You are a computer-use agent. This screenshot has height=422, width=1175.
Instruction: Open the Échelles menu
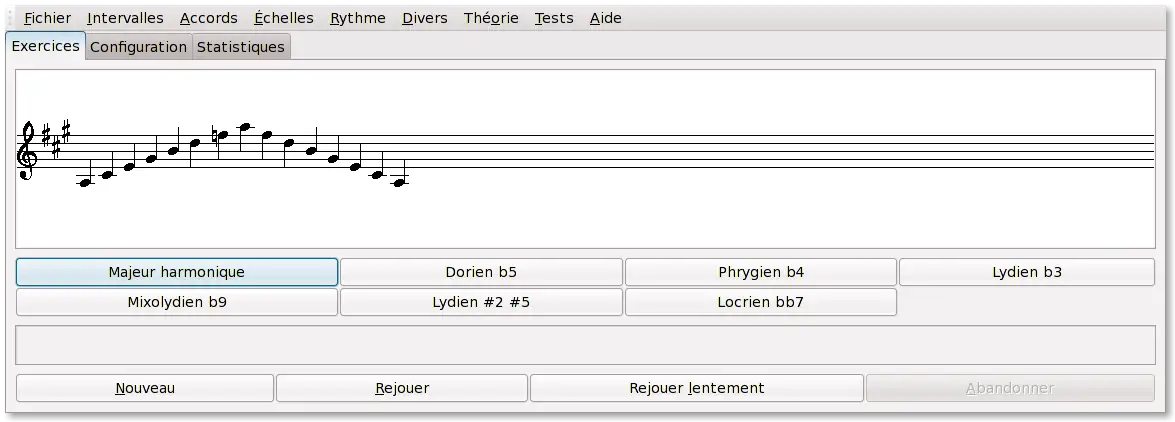283,18
